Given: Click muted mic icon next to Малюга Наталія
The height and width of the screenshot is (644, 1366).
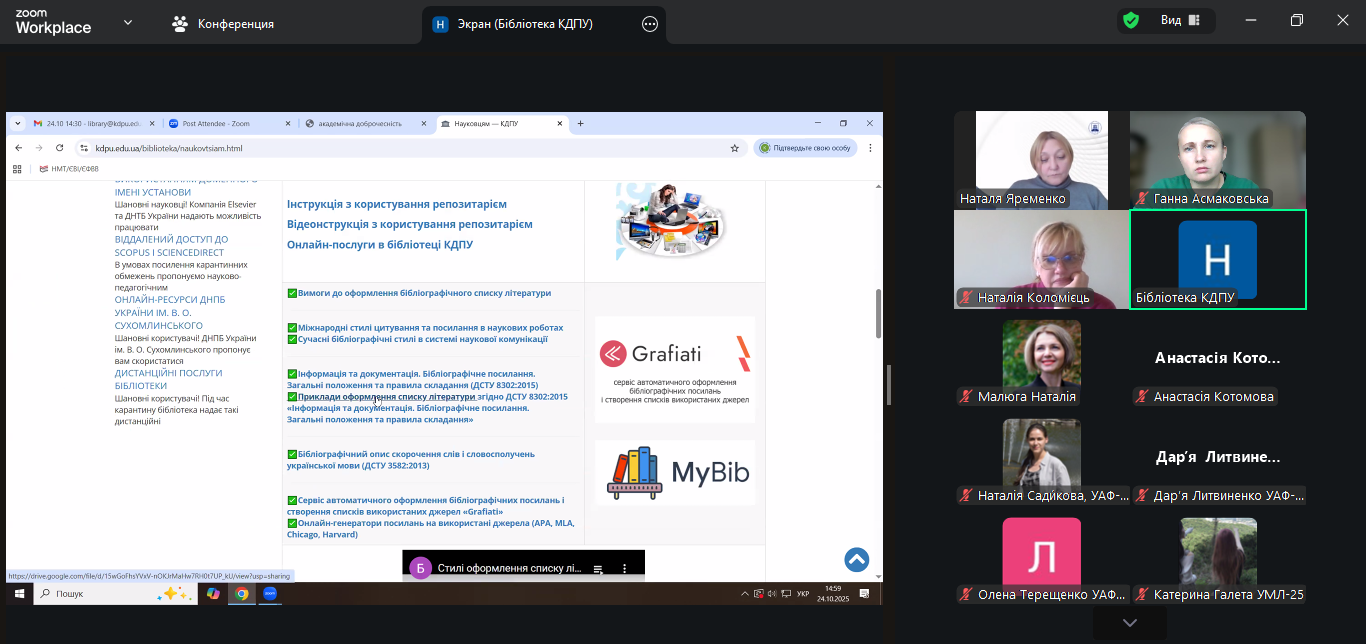Looking at the screenshot, I should click(967, 397).
